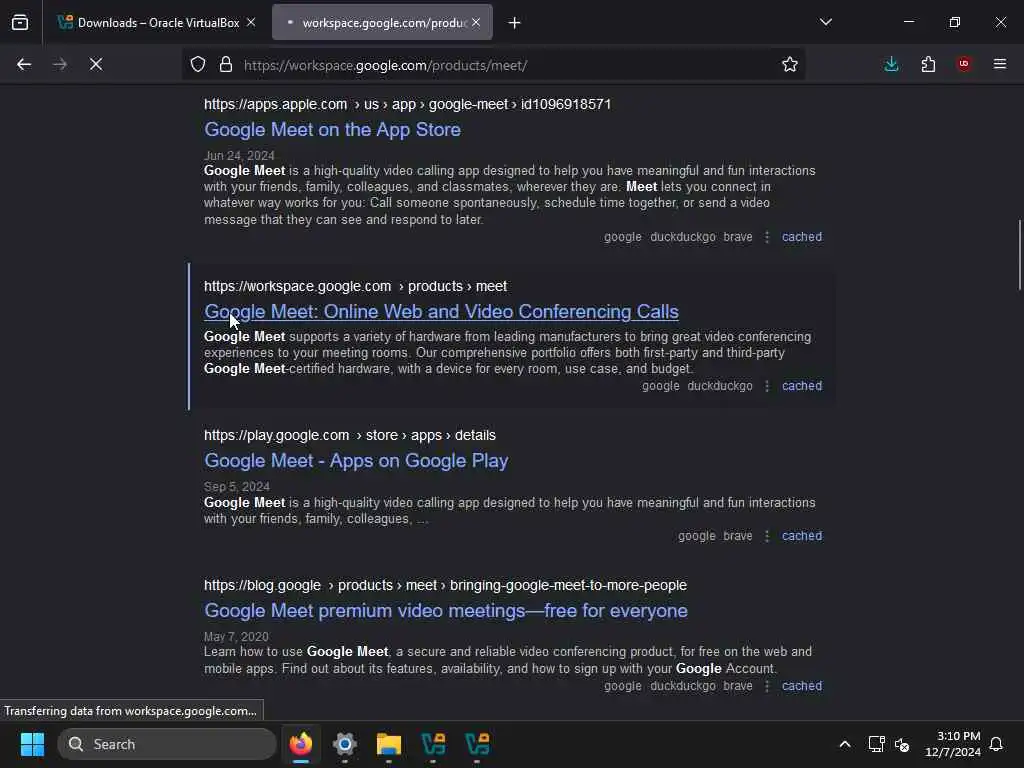Open cached copy of App Store result
Screen dimensions: 1024x768
[x=802, y=237]
